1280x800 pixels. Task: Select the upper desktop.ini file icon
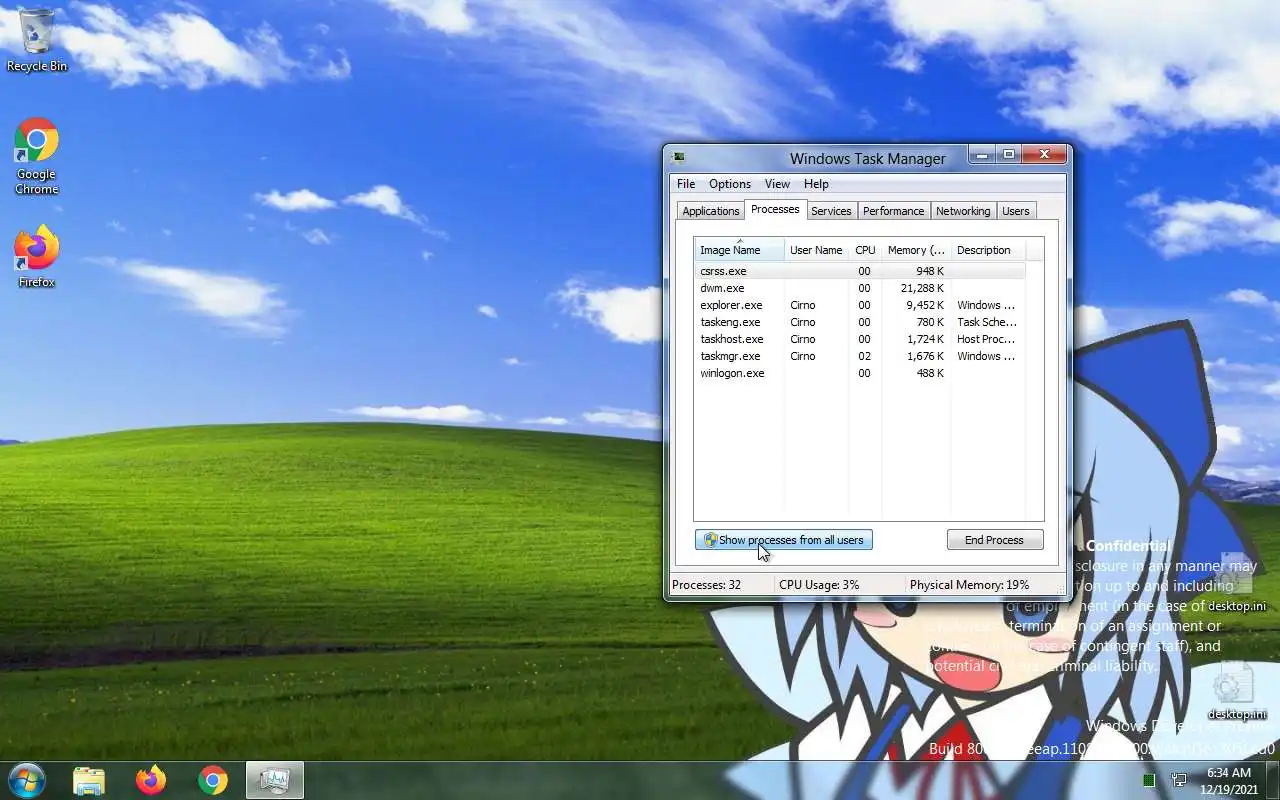tap(1237, 582)
